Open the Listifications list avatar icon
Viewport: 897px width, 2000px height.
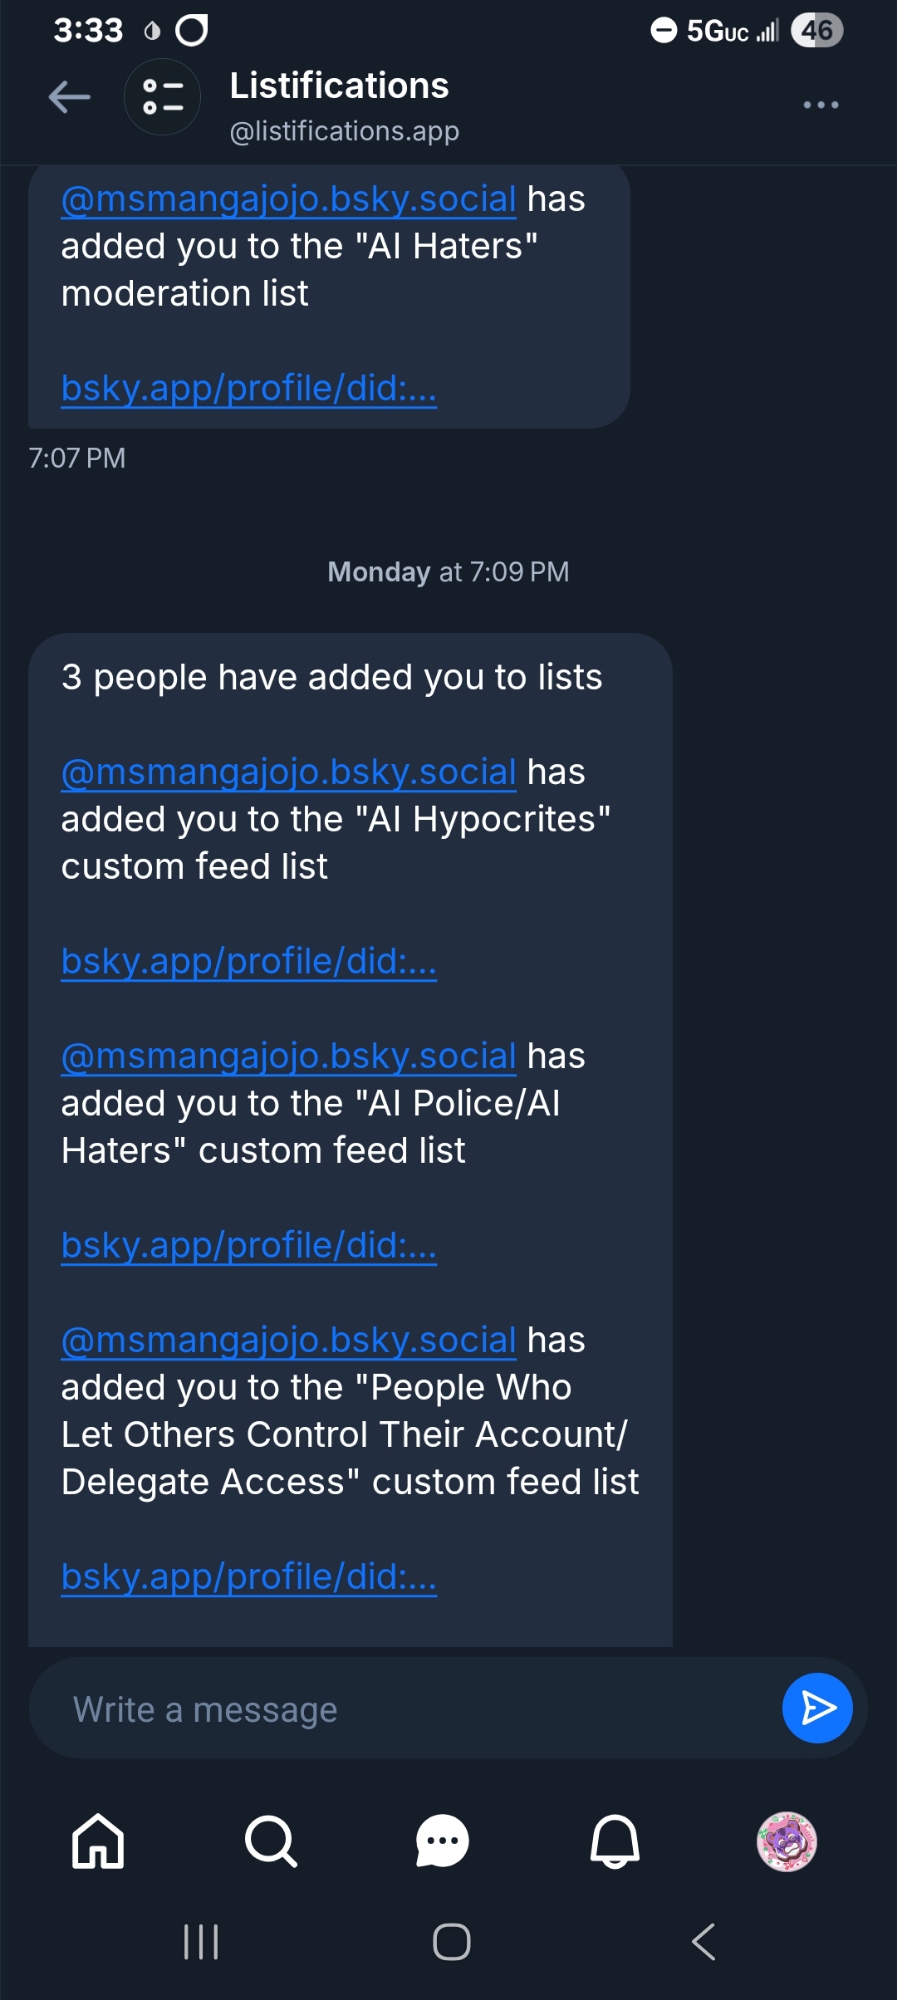[162, 97]
